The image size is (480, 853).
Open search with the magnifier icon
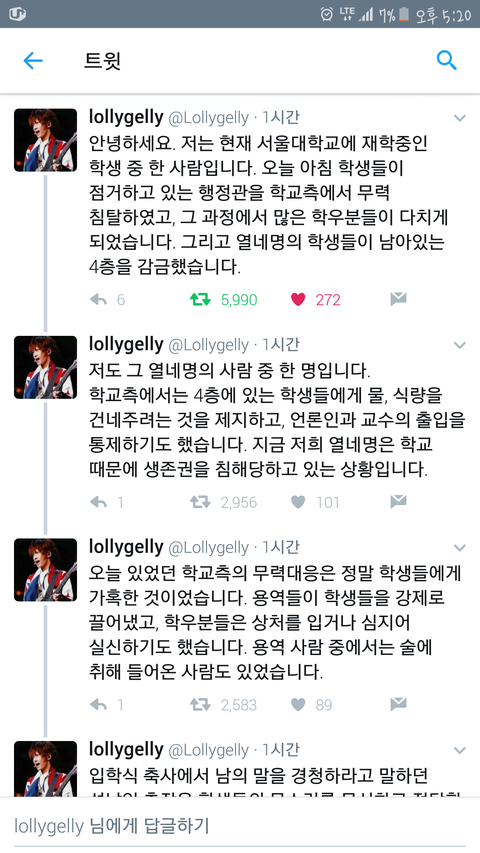coord(447,61)
